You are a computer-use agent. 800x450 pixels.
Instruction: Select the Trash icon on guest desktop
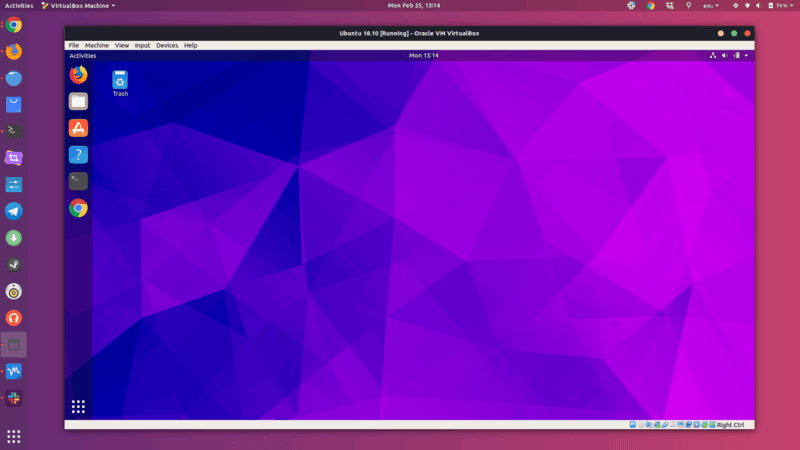pos(120,81)
